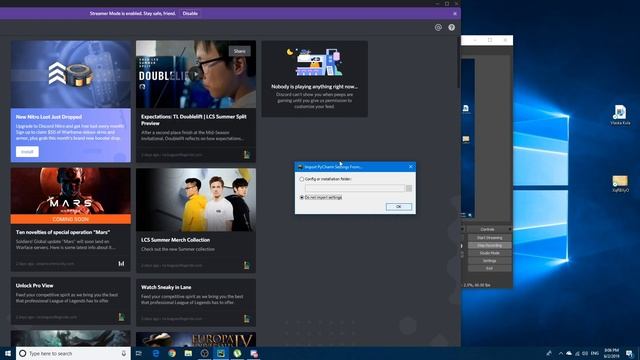Play the Doublelift video preview

click(x=196, y=74)
